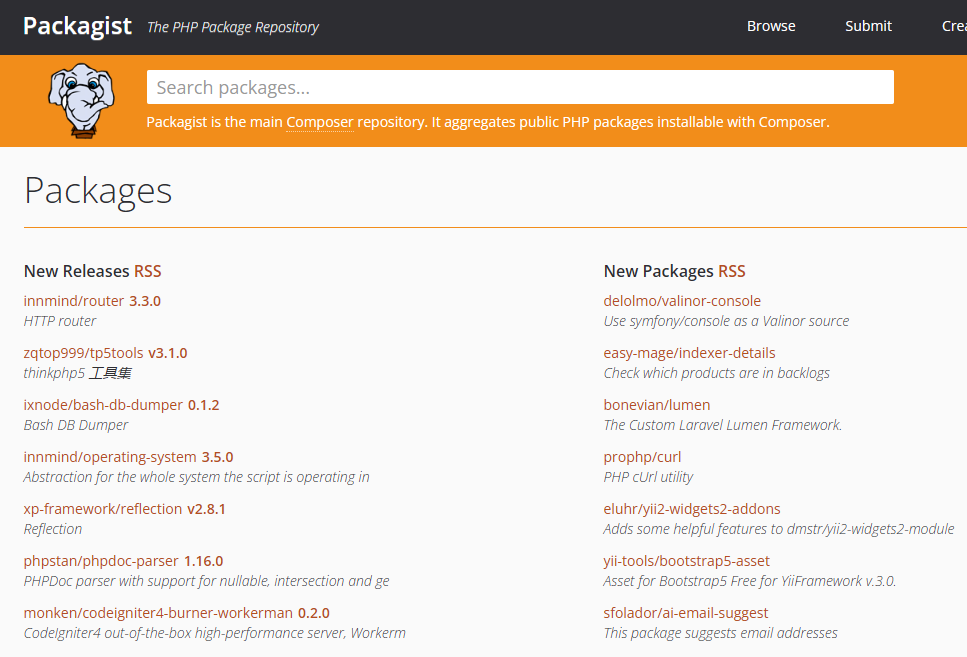This screenshot has height=657, width=967.
Task: Open the xp-framework/reflection package
Action: pyautogui.click(x=103, y=509)
